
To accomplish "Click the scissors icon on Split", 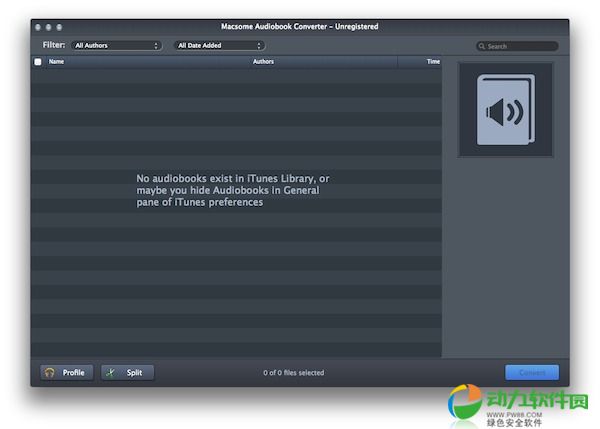I will 113,373.
